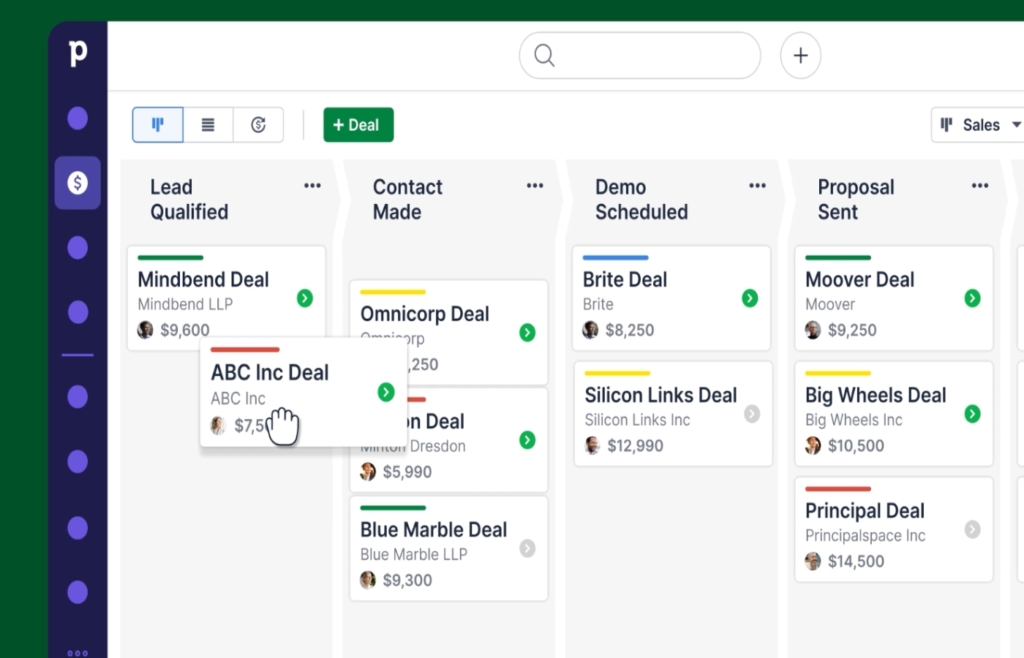Open the Proposal Sent column options menu
Viewport: 1024px width, 658px height.
point(979,184)
